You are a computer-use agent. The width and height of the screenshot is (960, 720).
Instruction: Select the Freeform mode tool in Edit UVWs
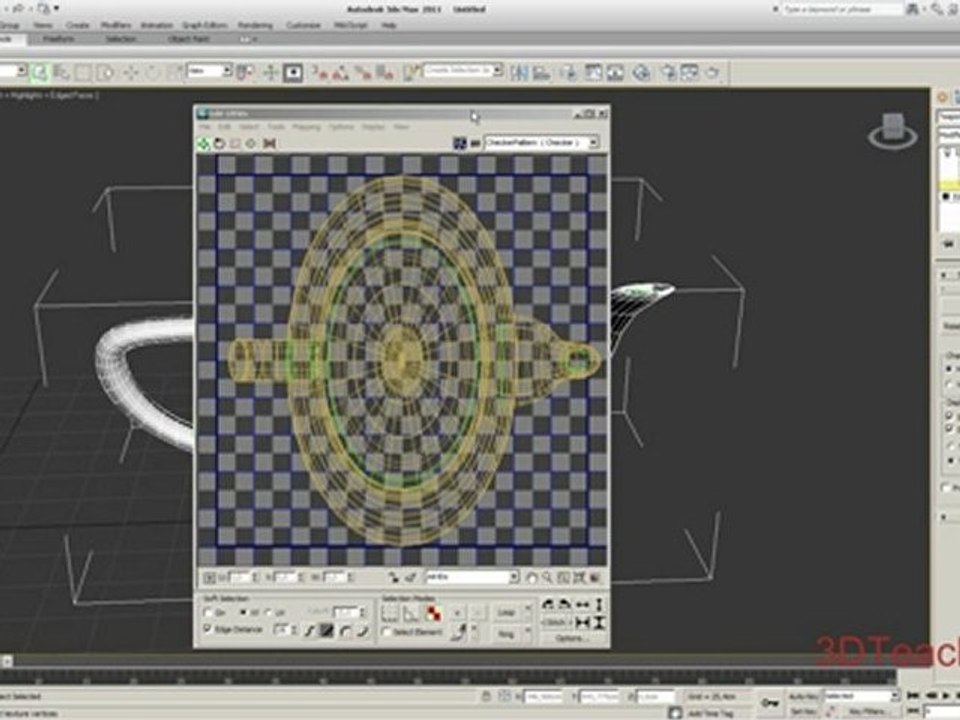(x=251, y=143)
